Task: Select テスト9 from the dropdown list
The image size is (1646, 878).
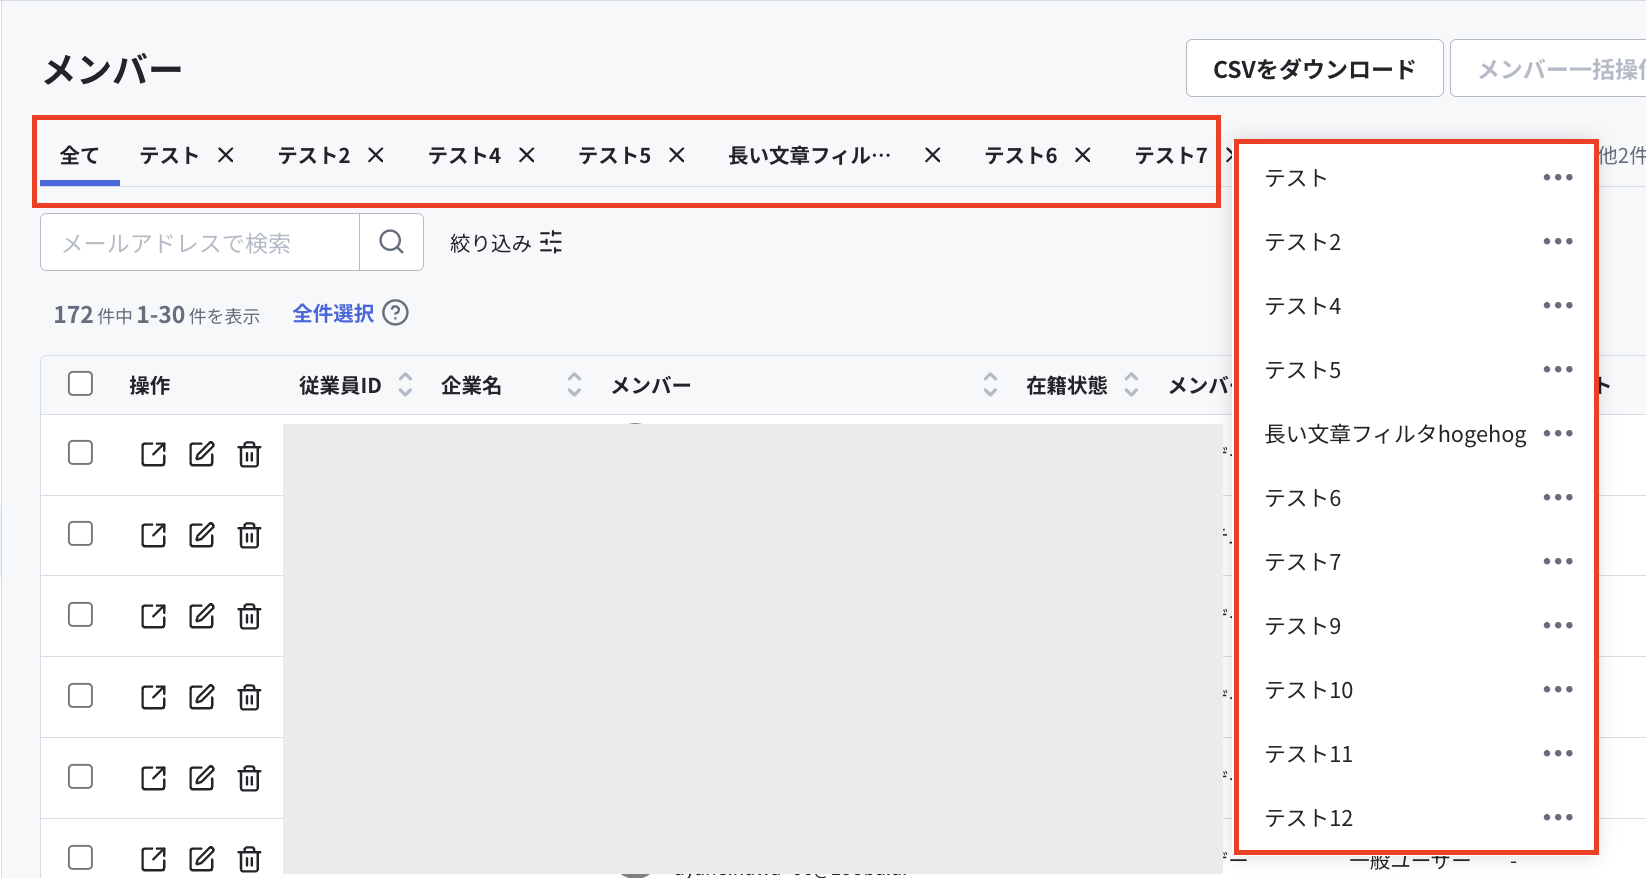Action: pyautogui.click(x=1303, y=626)
